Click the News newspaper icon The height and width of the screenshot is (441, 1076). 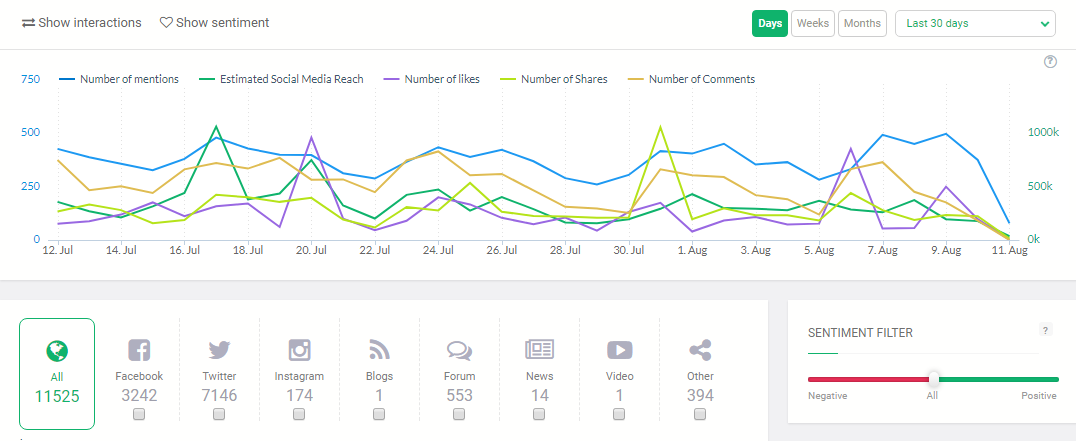(539, 350)
